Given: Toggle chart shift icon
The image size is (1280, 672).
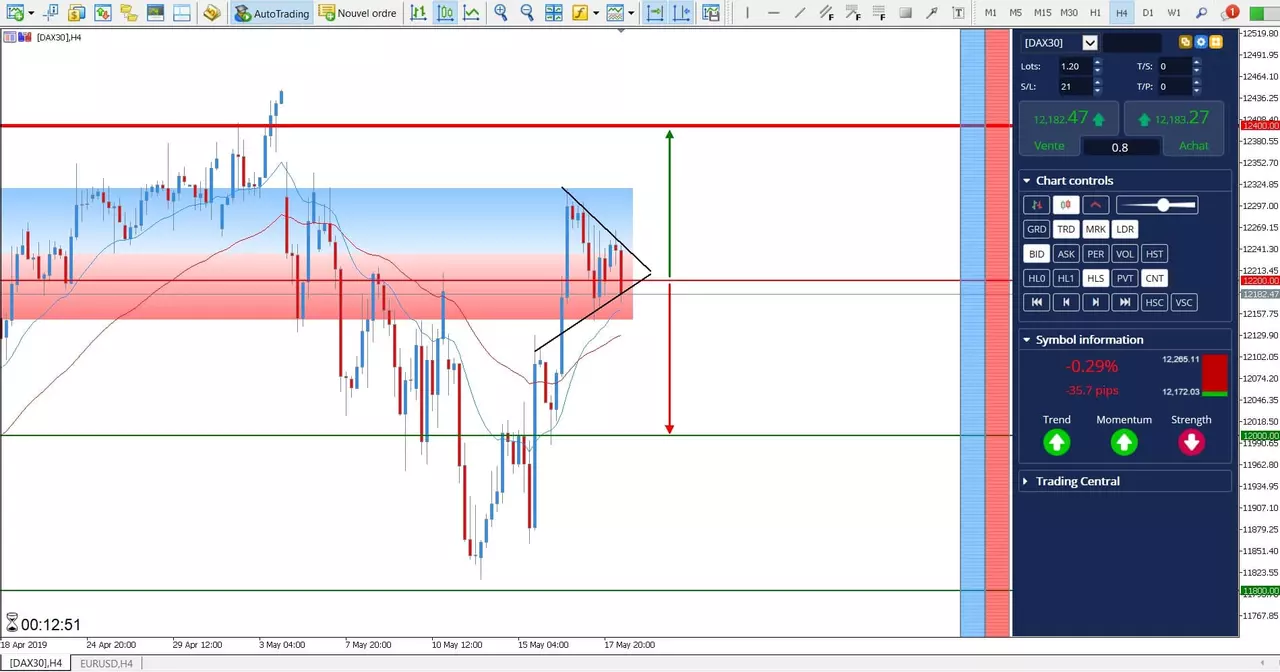Looking at the screenshot, I should tap(681, 13).
